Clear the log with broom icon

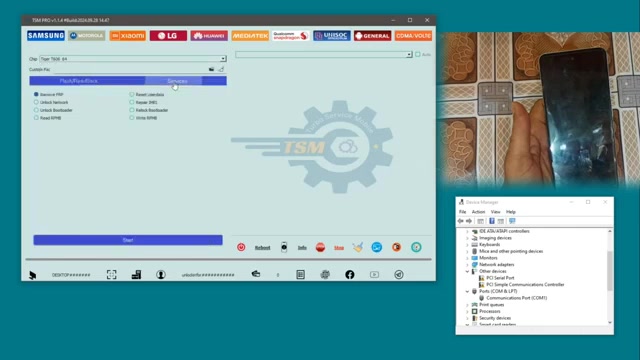pyautogui.click(x=358, y=247)
